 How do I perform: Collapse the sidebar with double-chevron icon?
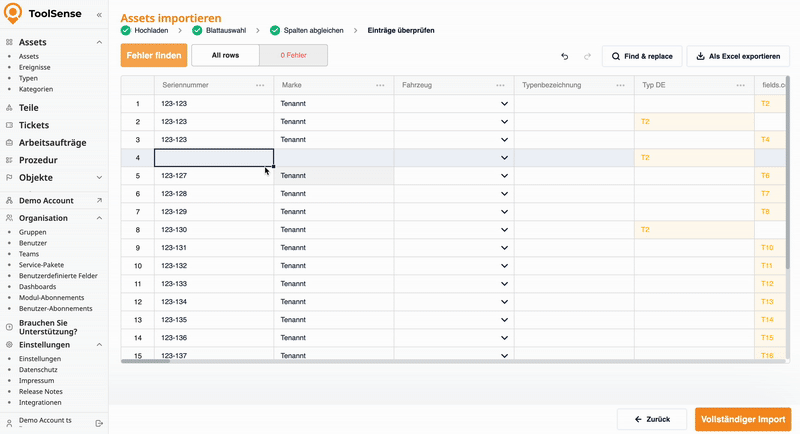click(x=99, y=15)
